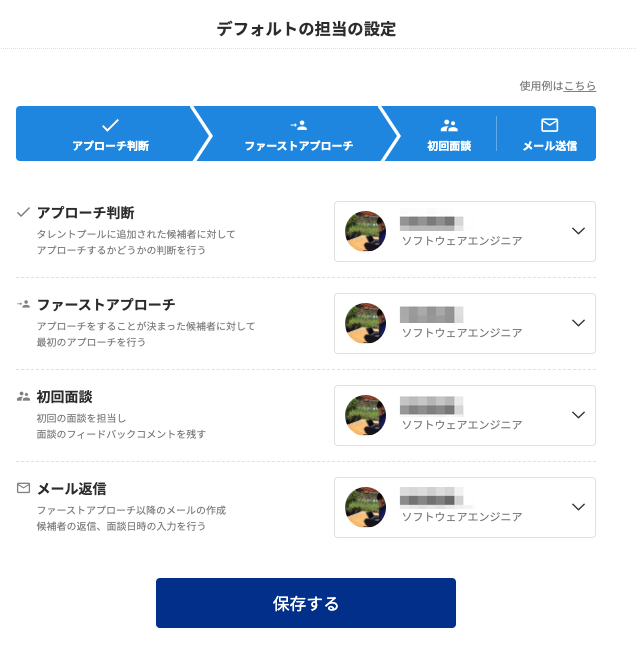
Task: Click the checkmark icon beside the アプローチ判断 heading
Action: click(x=23, y=212)
